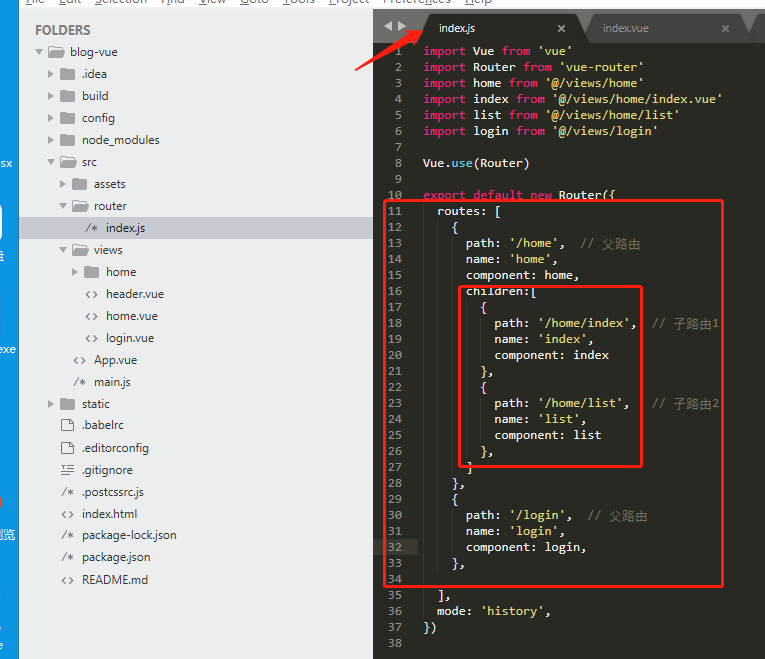Image resolution: width=765 pixels, height=659 pixels.
Task: Click the open router folder icon
Action: coord(80,206)
